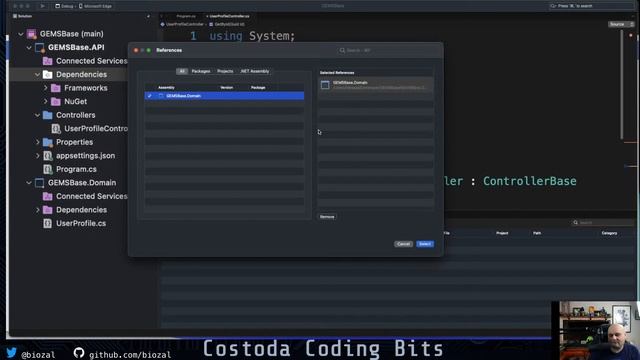Click the Version column header
The image size is (640, 360).
tap(227, 87)
